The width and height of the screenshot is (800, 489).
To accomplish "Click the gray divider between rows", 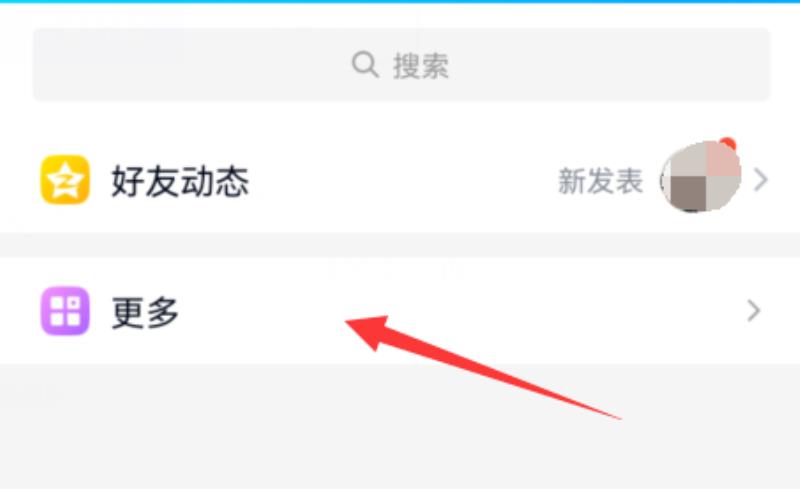I will pyautogui.click(x=400, y=245).
